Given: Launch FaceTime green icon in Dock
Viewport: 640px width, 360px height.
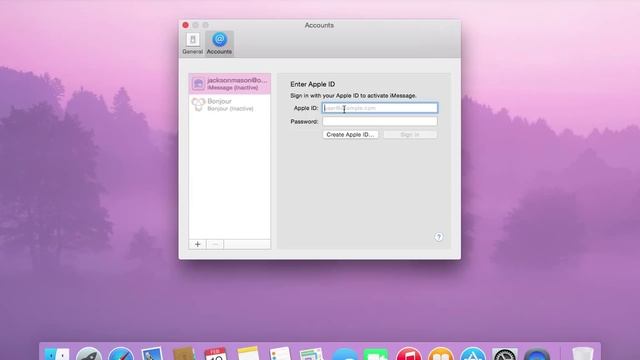Looking at the screenshot, I should [x=376, y=355].
